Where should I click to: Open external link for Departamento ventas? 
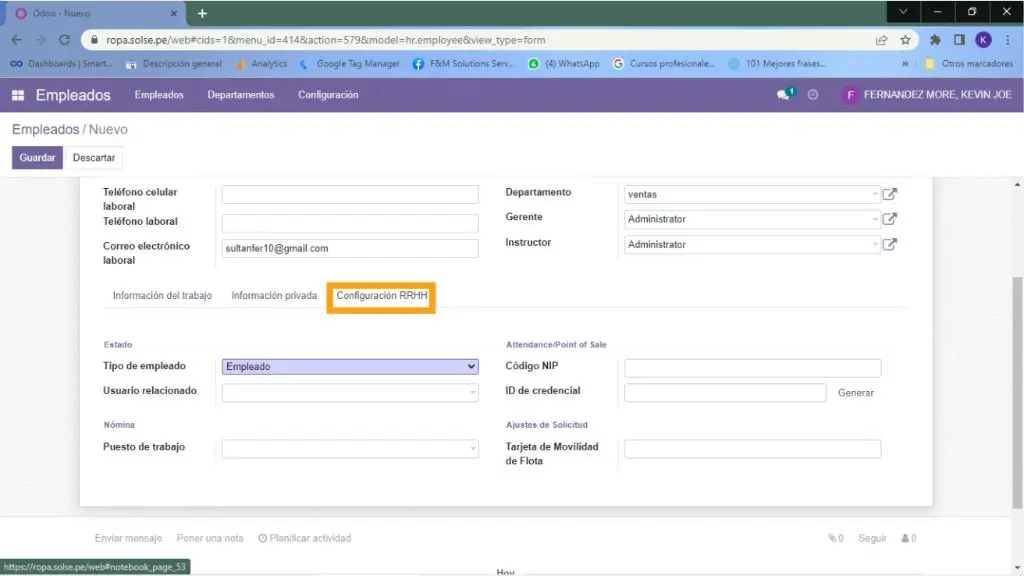coord(889,194)
